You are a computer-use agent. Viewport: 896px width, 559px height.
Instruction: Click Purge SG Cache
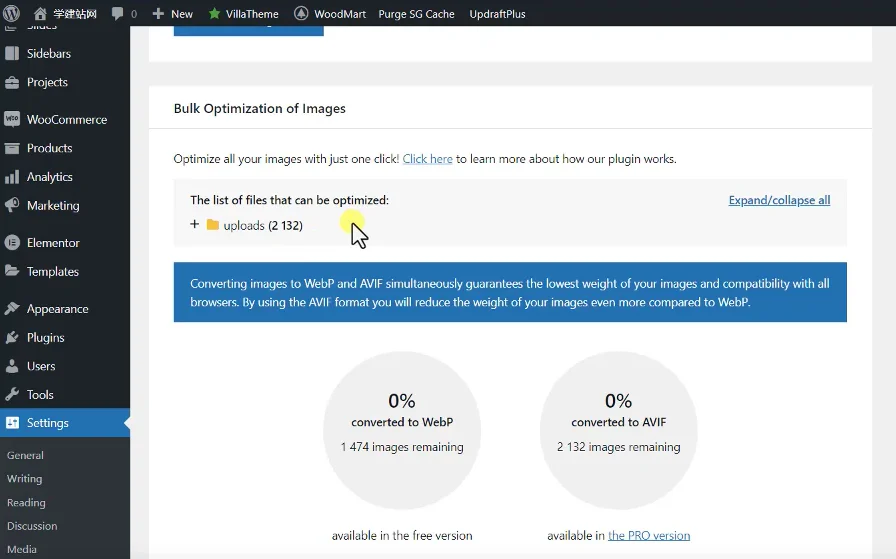417,14
